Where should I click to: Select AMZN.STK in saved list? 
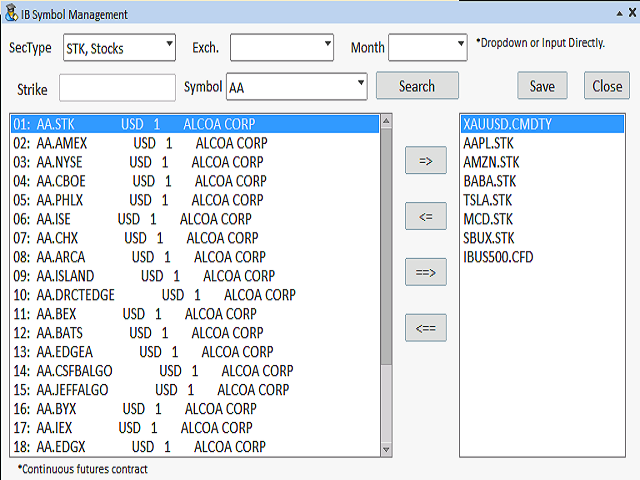pos(542,162)
